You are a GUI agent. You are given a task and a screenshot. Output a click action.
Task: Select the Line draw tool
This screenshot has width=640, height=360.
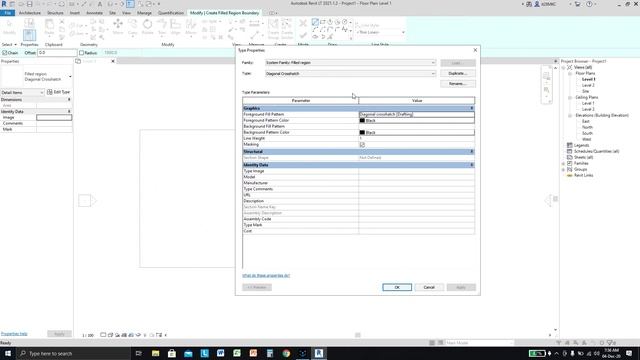click(315, 22)
